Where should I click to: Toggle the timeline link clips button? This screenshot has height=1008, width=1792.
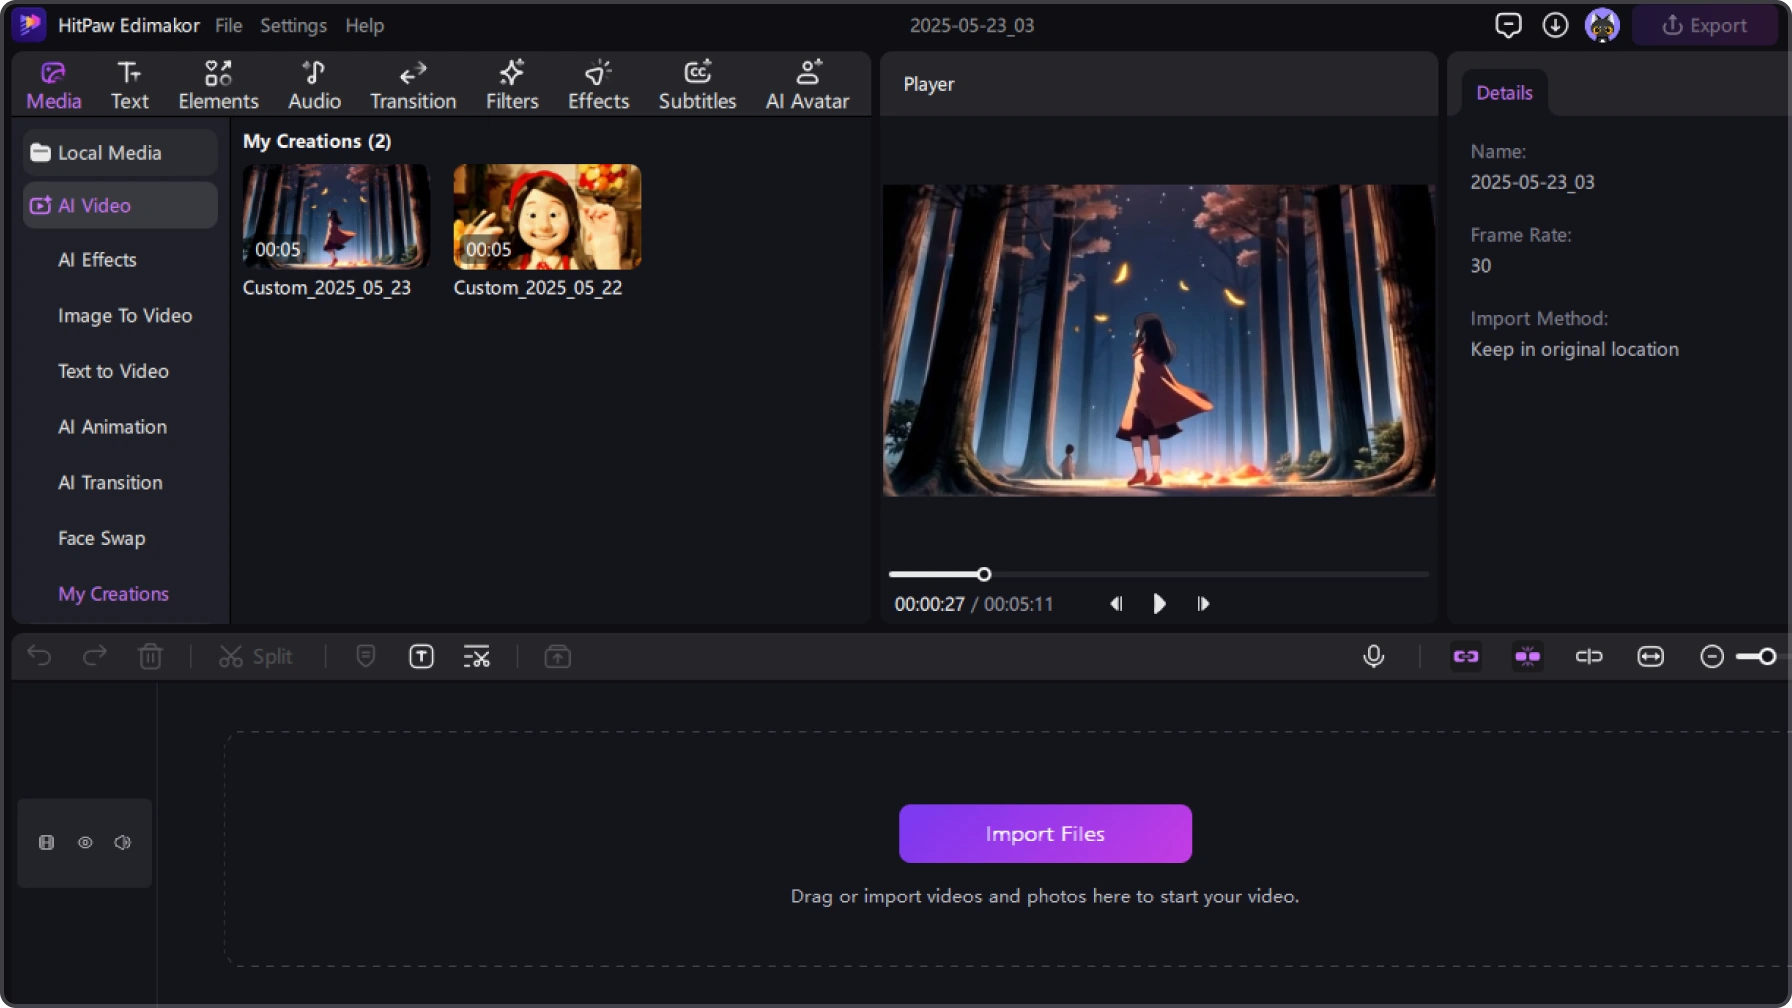click(x=1465, y=656)
